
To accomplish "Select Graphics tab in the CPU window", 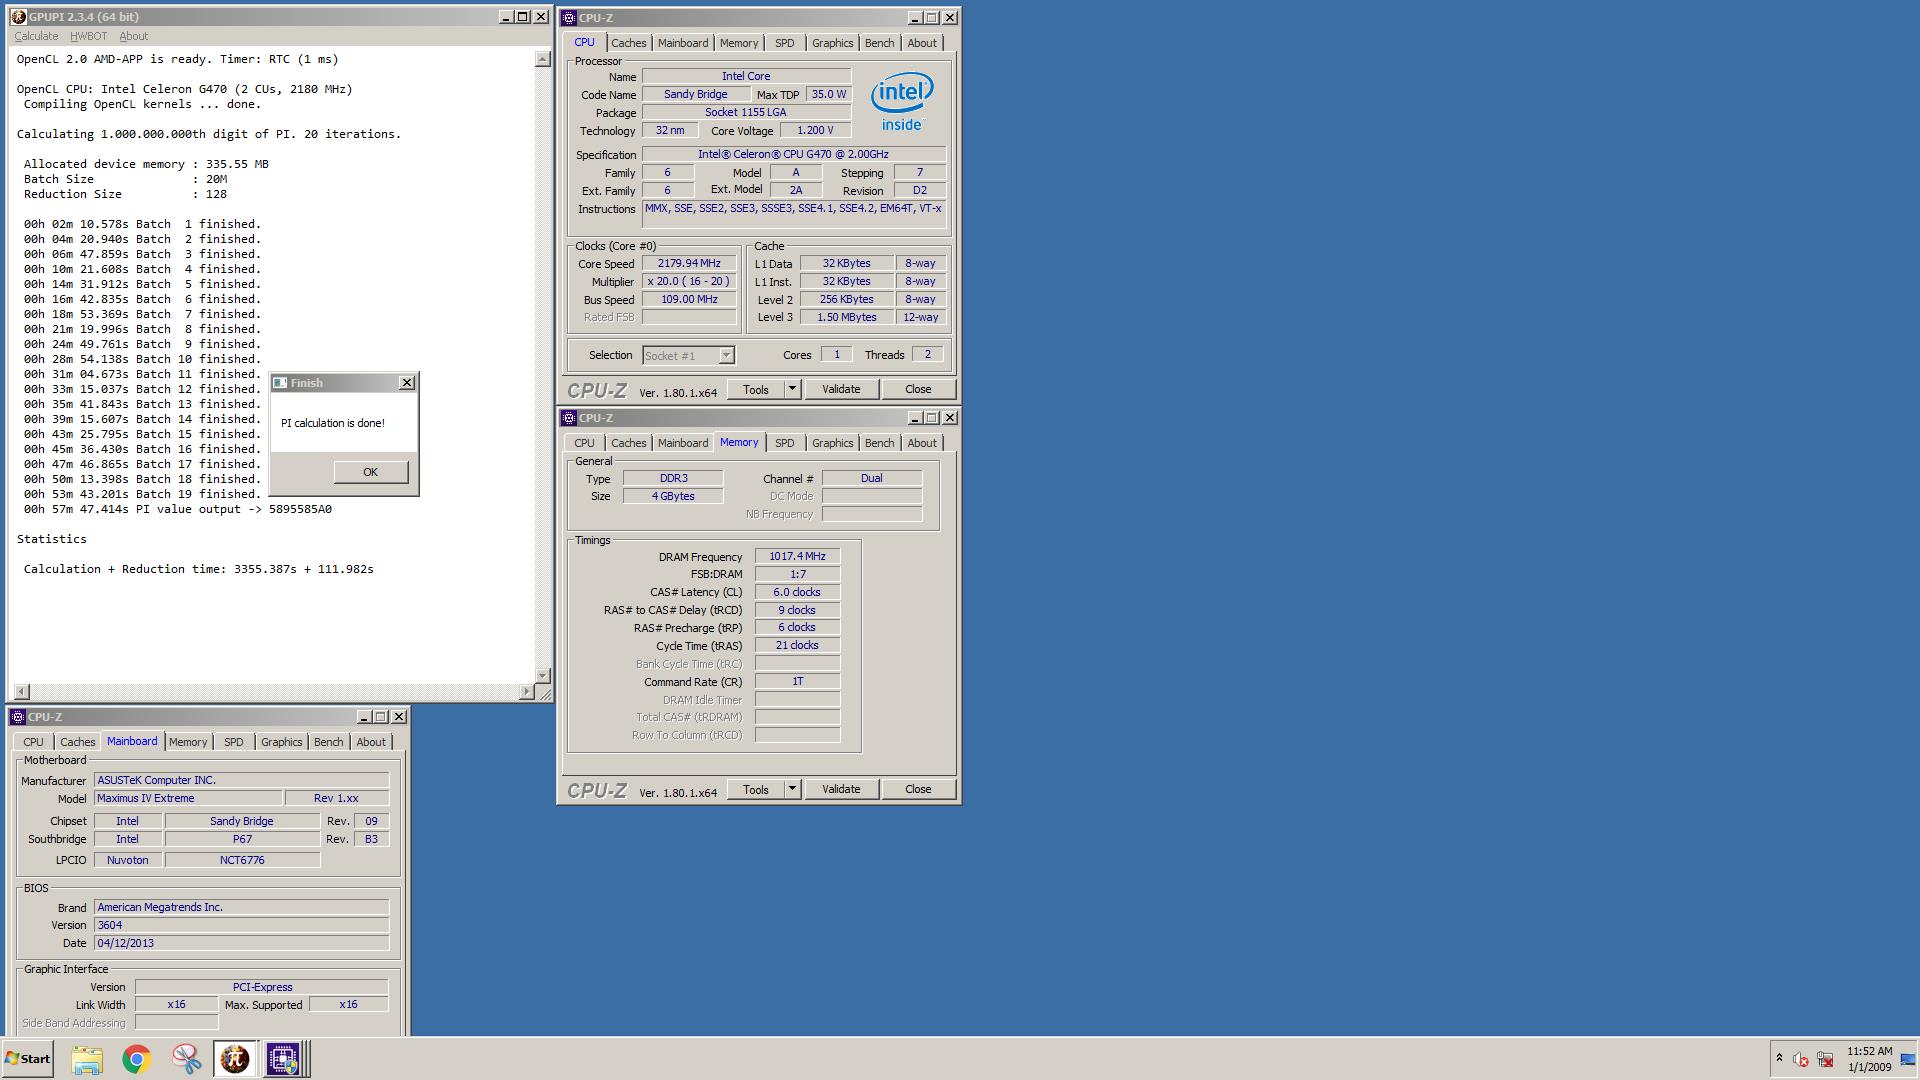I will tap(832, 43).
